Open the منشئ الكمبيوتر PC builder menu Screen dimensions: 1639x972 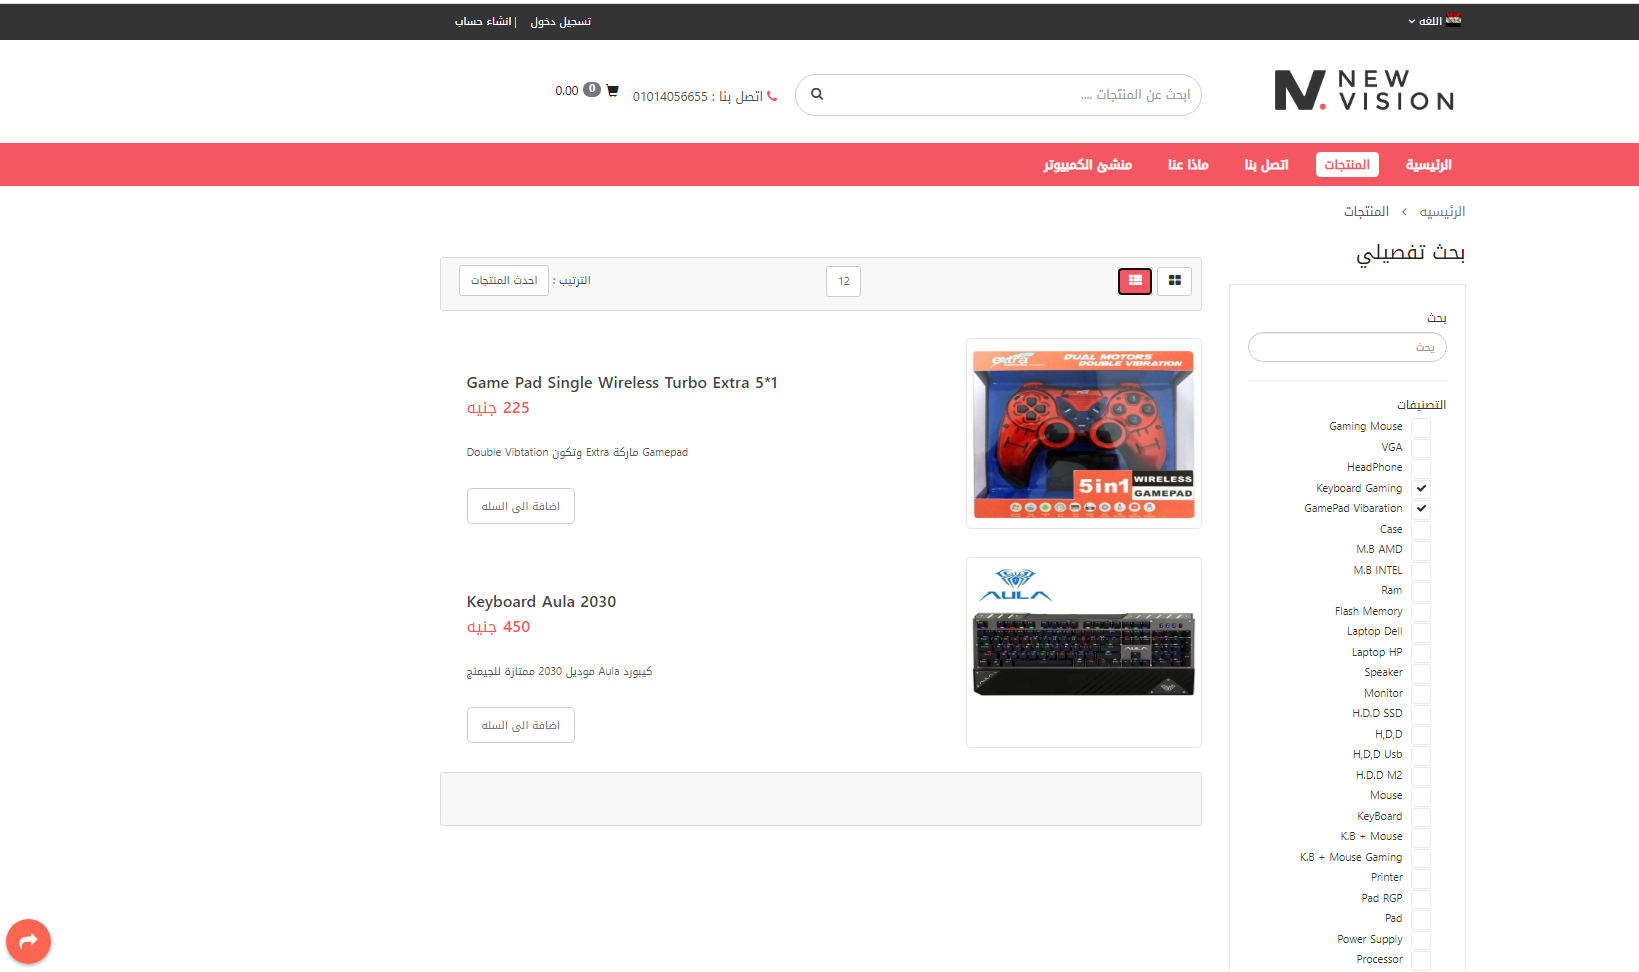coord(1088,165)
